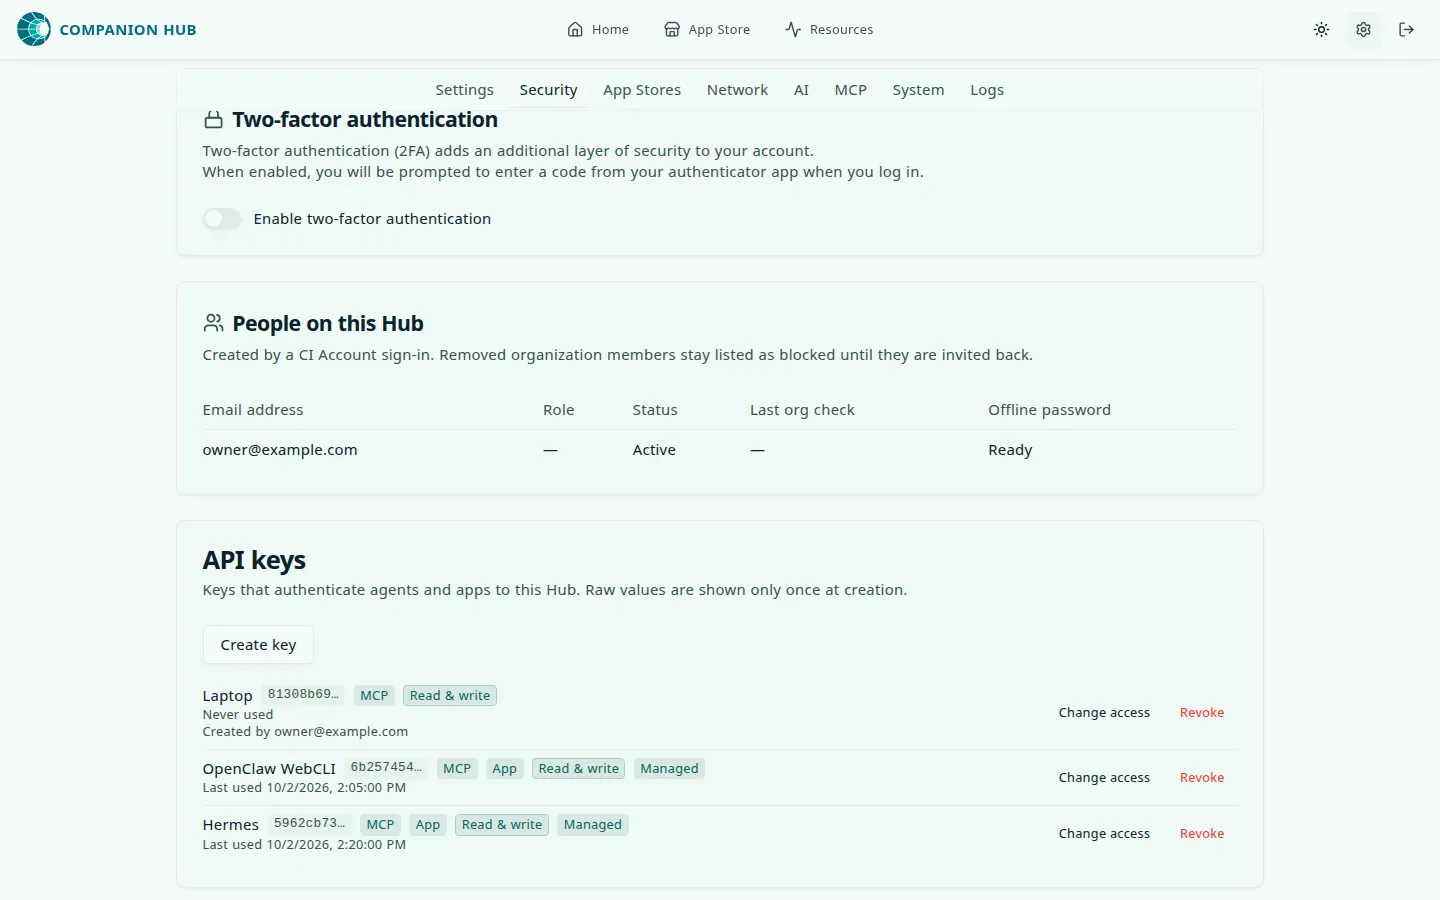Click the lock icon beside Two-factor authentication
The width and height of the screenshot is (1440, 900).
tap(213, 120)
